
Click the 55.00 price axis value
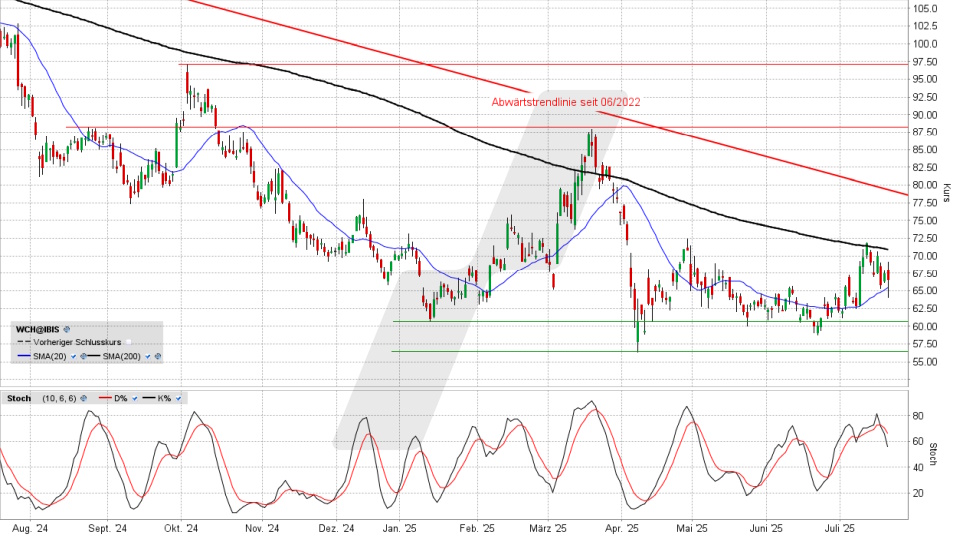925,362
